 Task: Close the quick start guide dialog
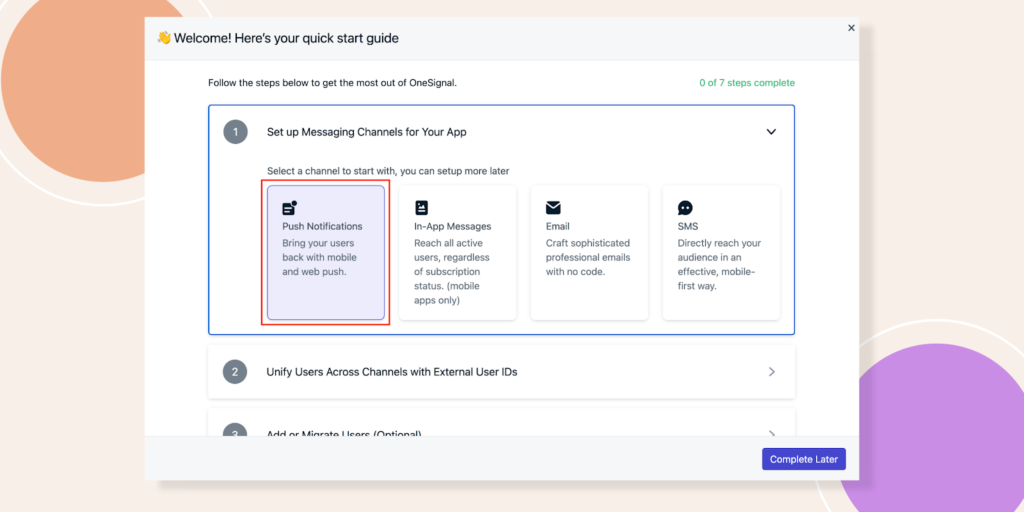point(851,28)
